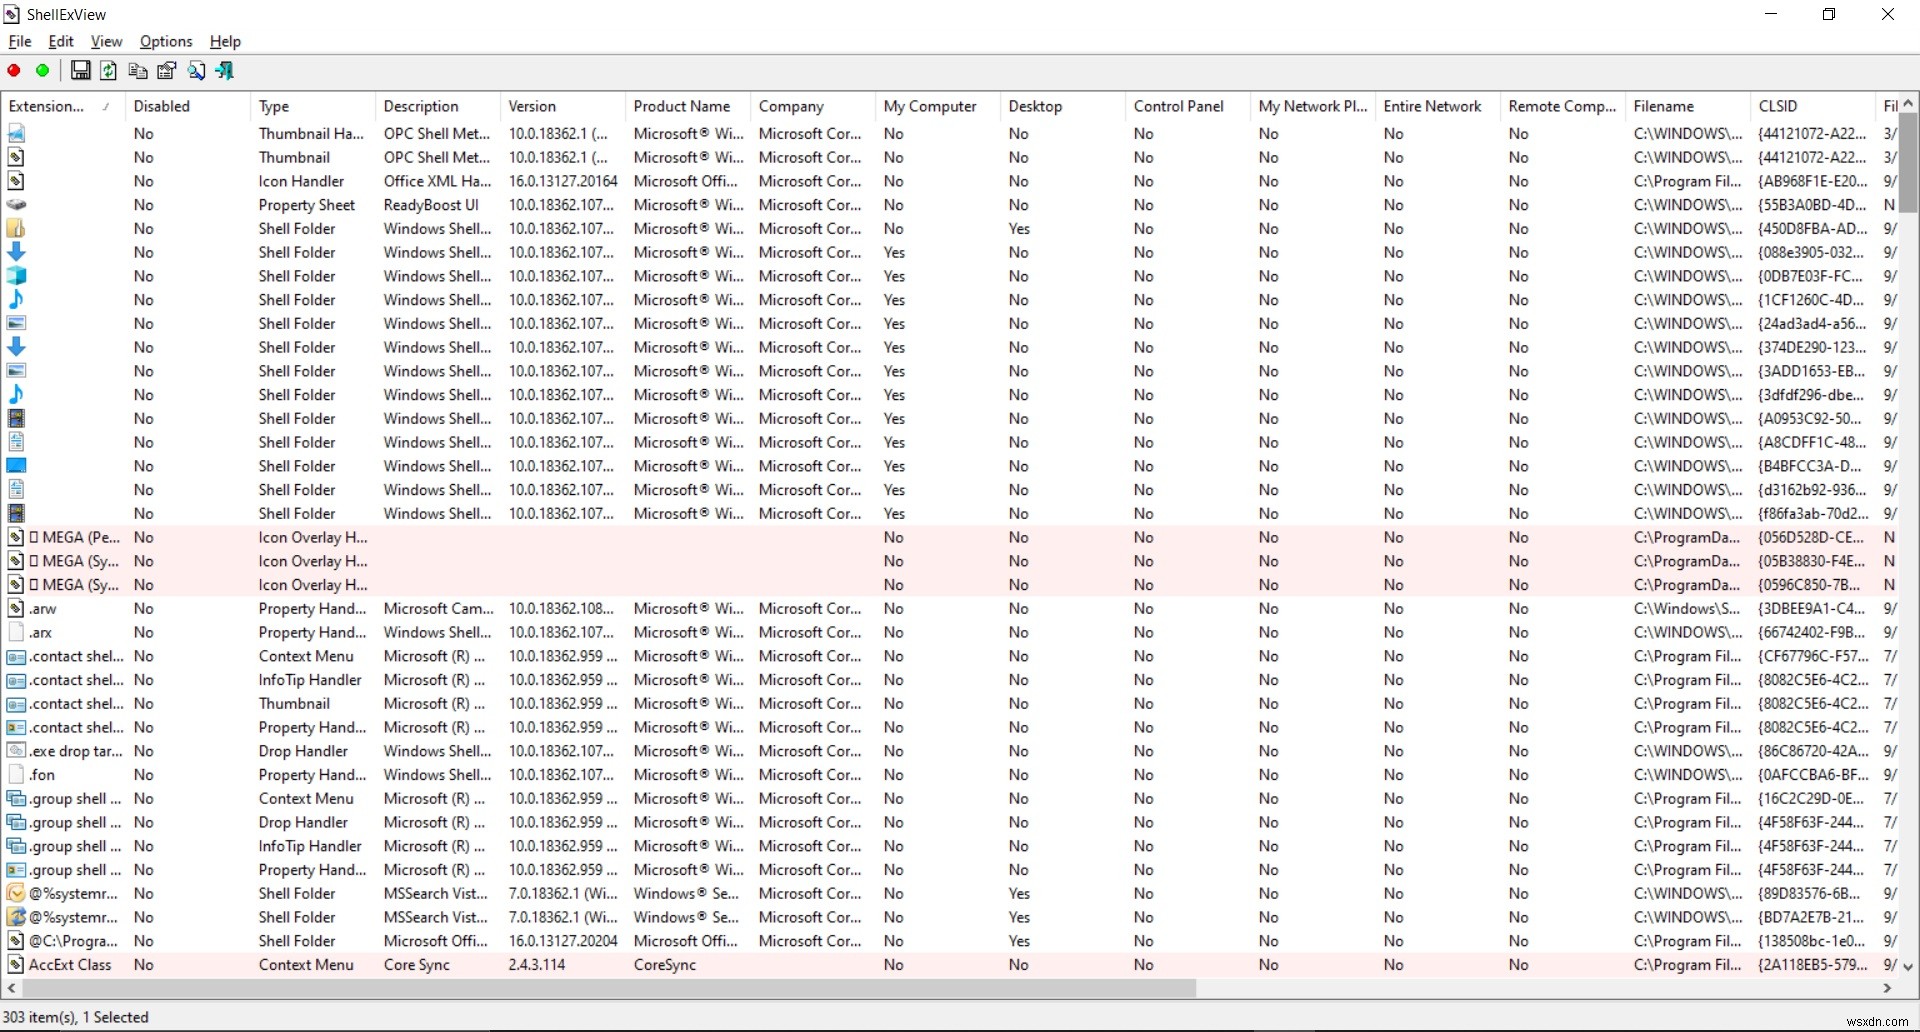The image size is (1920, 1032).
Task: Click the icon of the .exe drop tar... row
Action: [16, 751]
